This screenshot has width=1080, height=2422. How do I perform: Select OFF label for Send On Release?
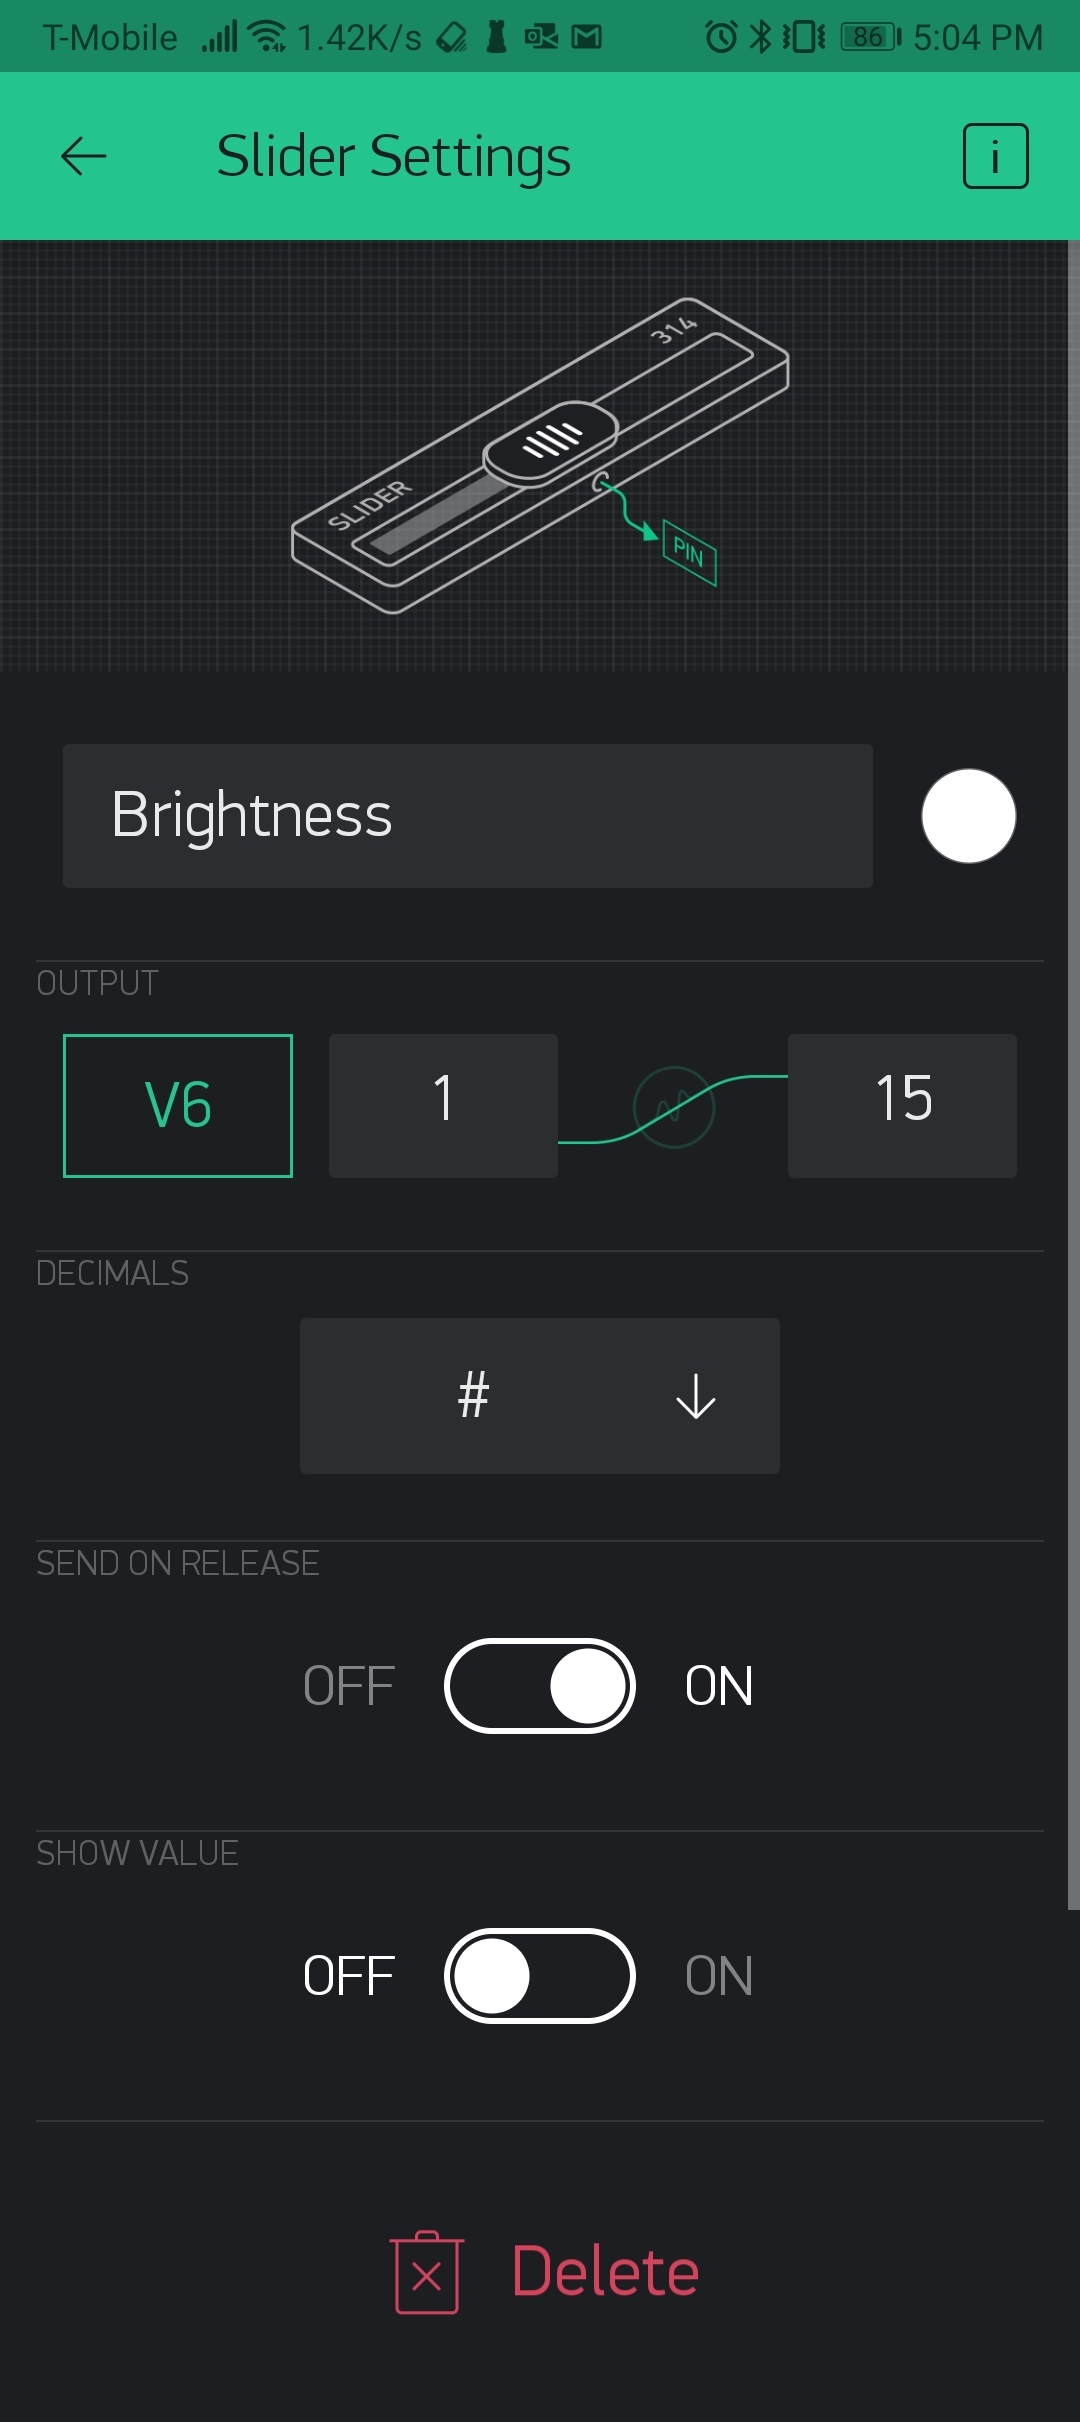(x=349, y=1686)
